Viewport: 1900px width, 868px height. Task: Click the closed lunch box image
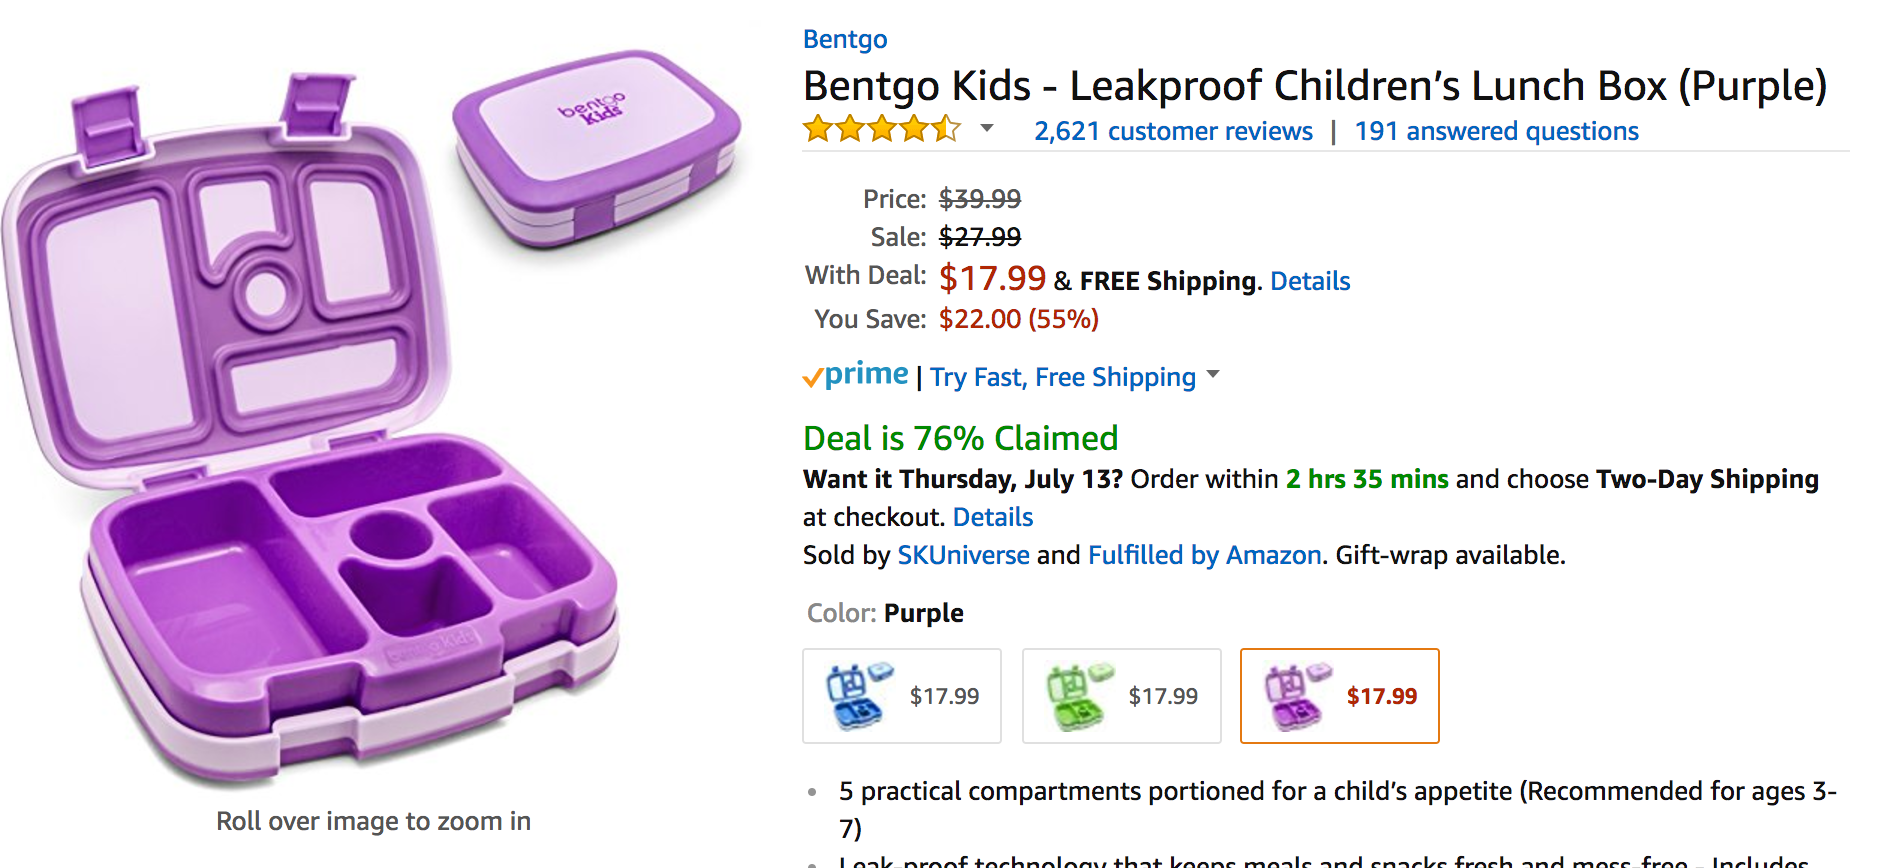[x=598, y=145]
